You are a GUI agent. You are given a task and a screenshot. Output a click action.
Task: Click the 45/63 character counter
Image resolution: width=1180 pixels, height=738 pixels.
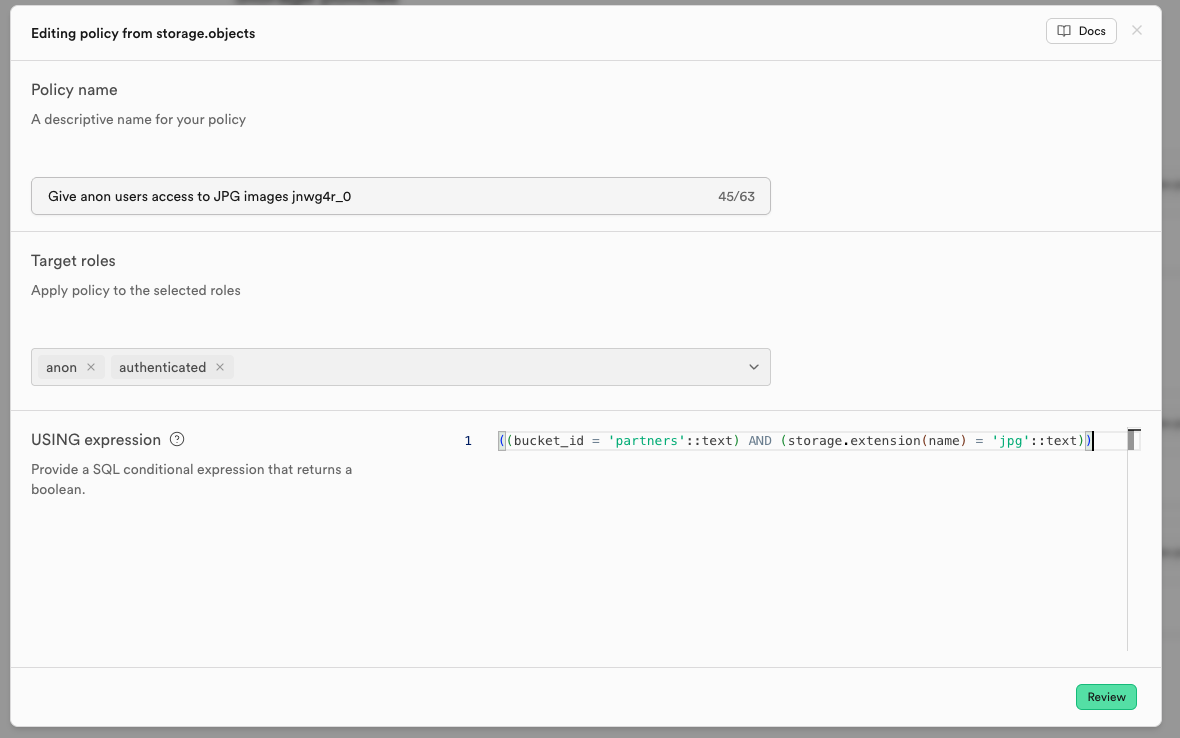pos(736,196)
